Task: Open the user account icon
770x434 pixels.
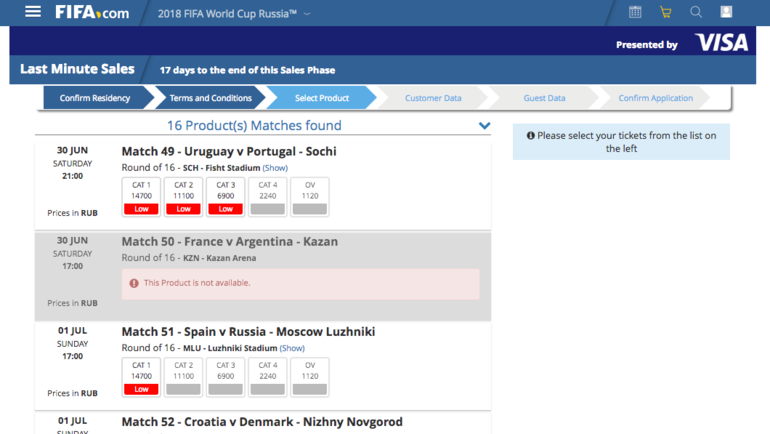Action: tap(727, 12)
